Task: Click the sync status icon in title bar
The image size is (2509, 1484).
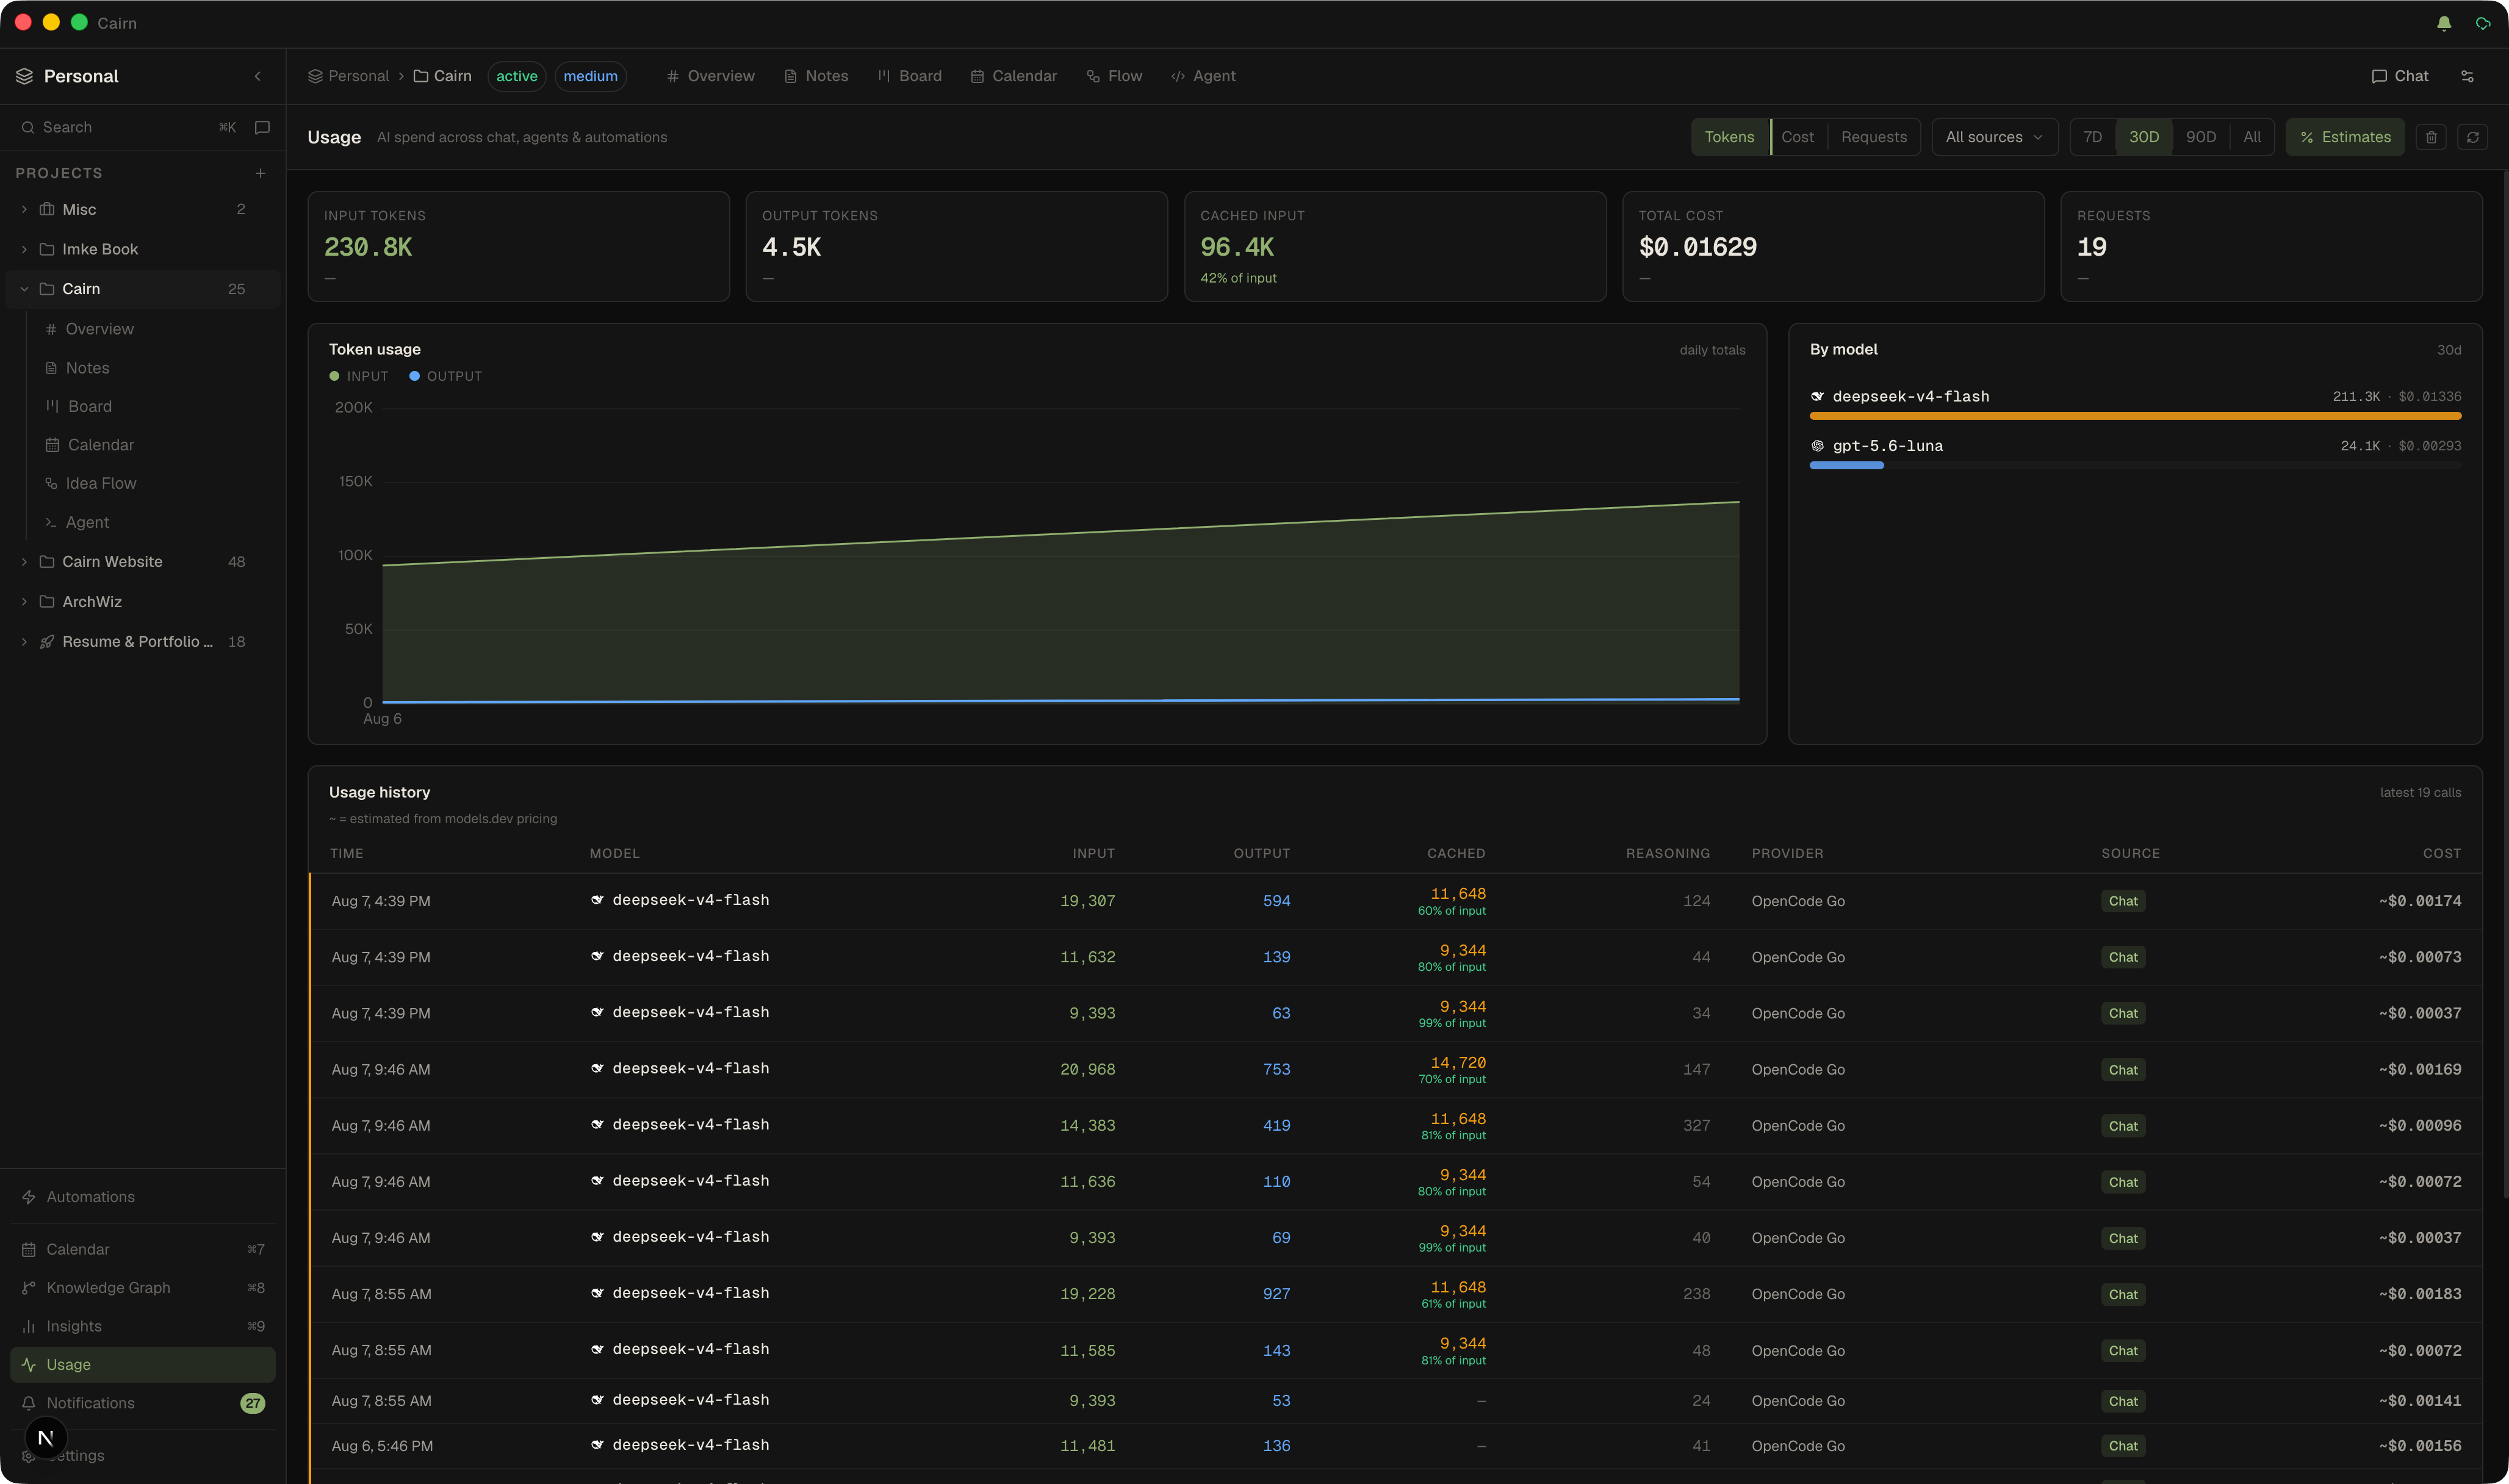Action: (2483, 23)
